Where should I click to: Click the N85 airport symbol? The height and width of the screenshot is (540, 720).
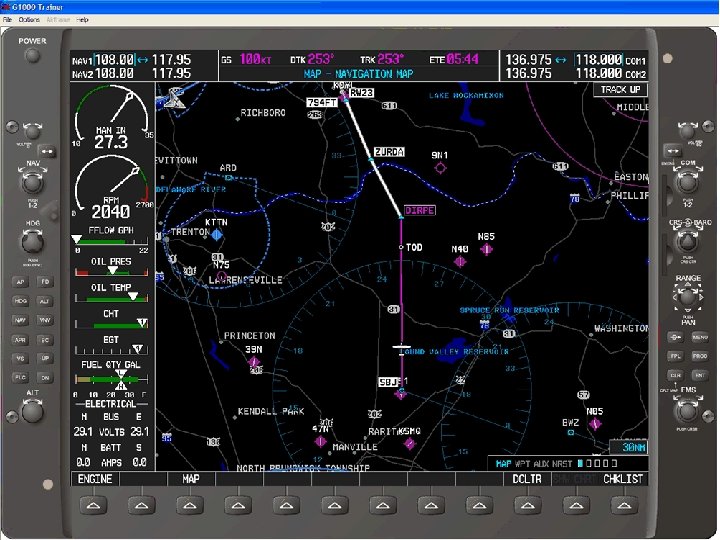pos(486,249)
